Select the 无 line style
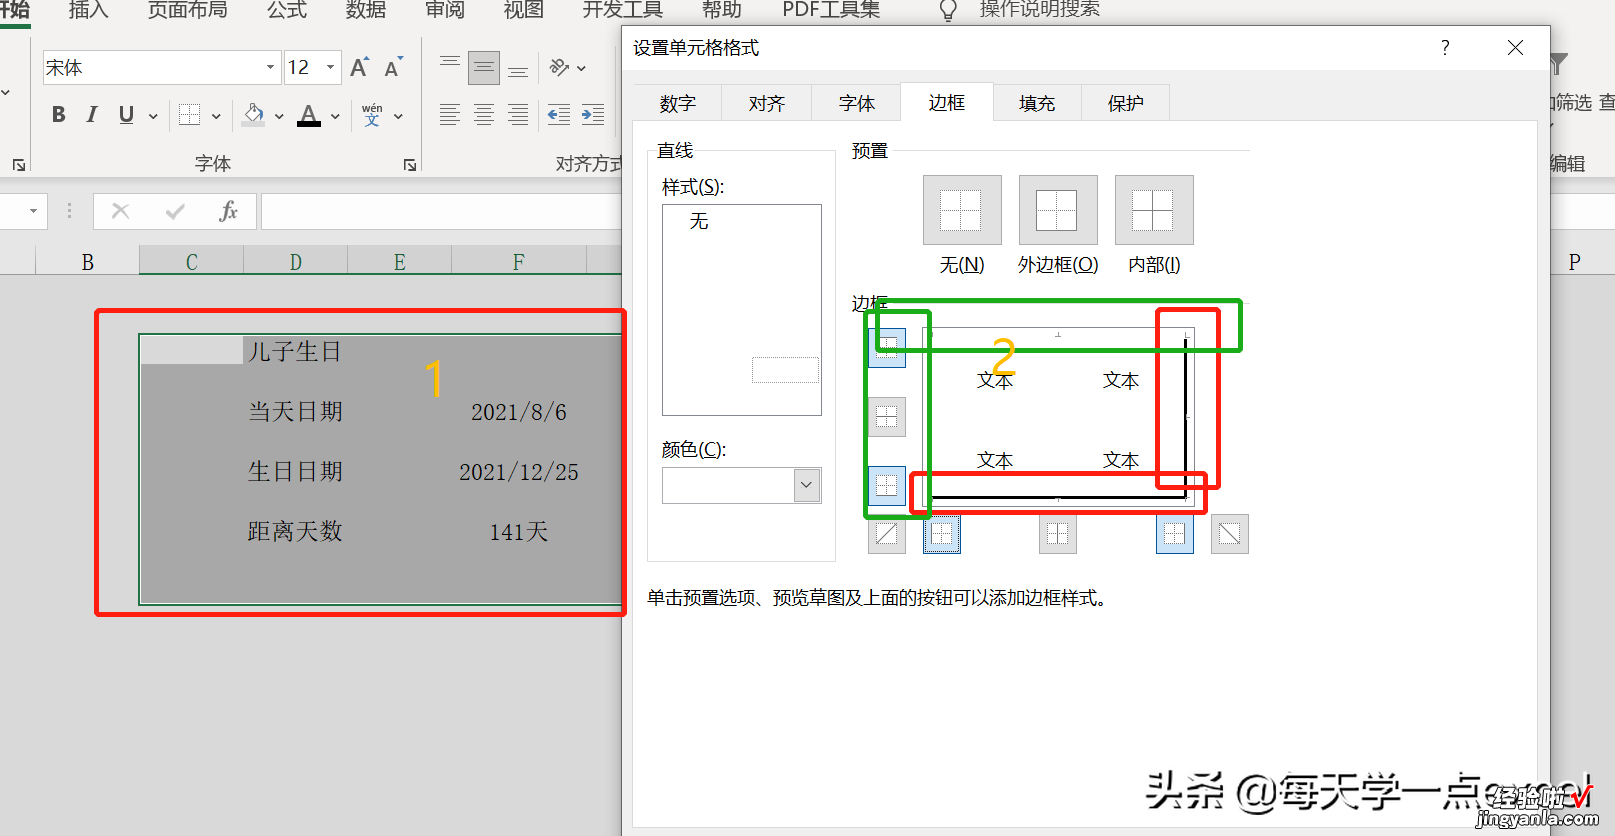 tap(699, 221)
